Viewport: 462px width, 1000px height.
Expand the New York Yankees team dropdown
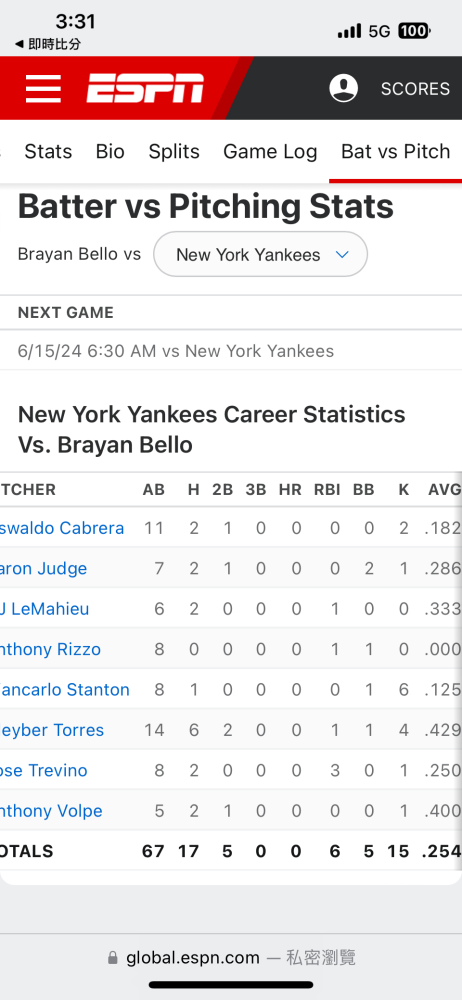[260, 254]
